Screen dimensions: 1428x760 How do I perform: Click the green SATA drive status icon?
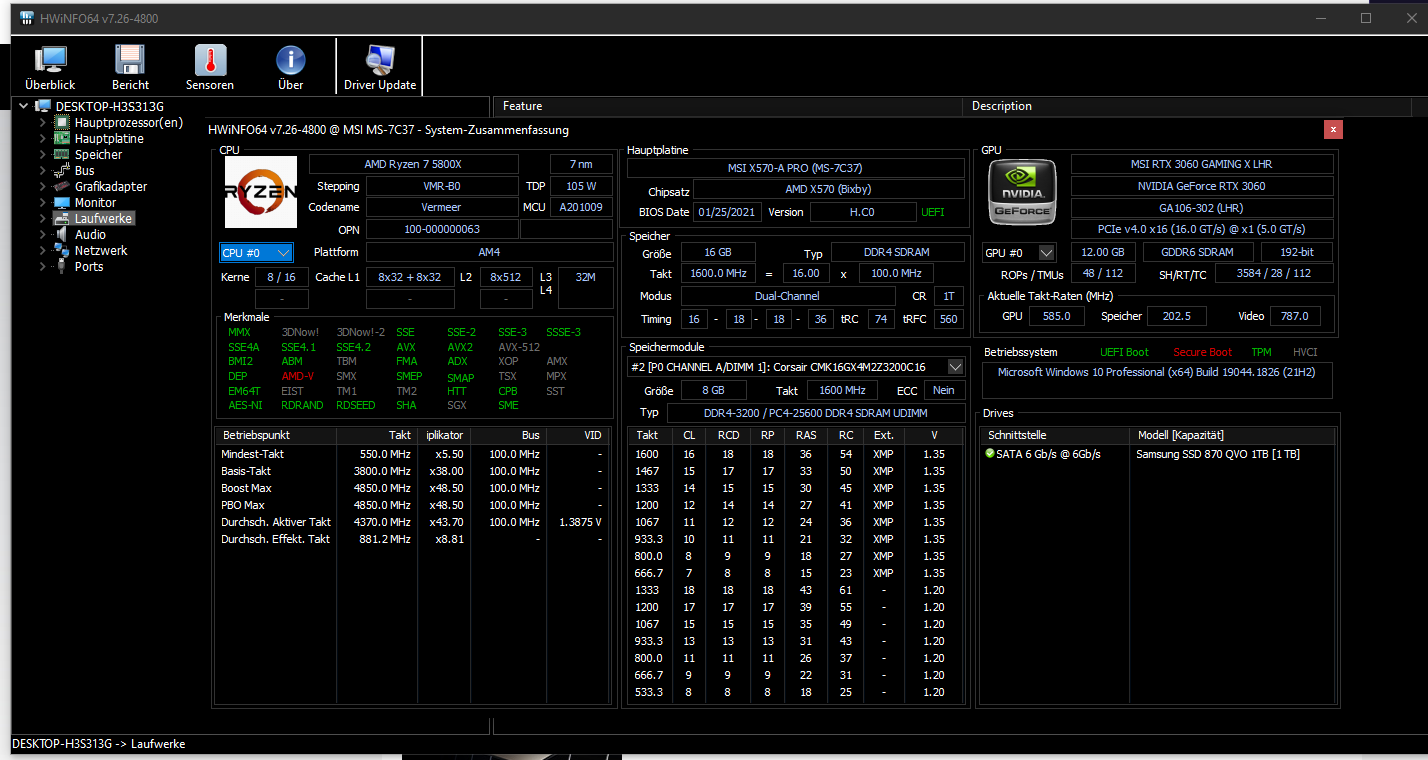pos(990,454)
